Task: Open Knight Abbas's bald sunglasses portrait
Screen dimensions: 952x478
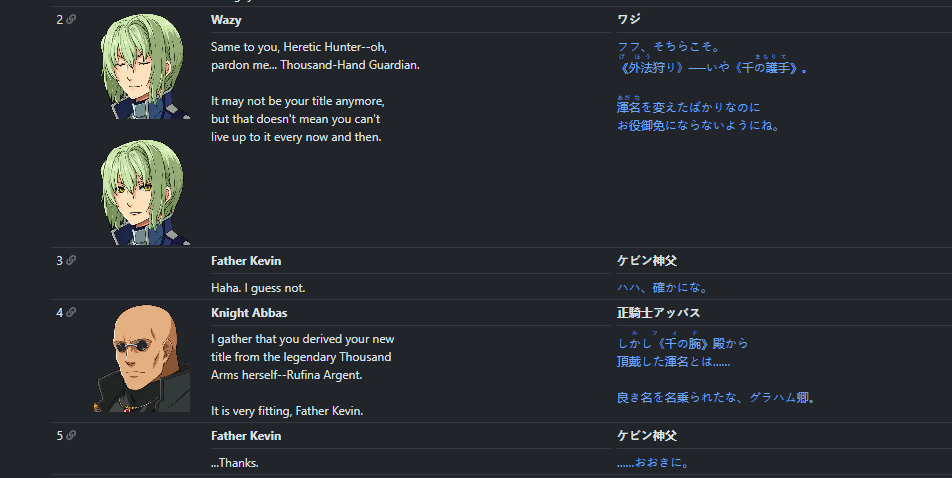Action: [x=142, y=358]
